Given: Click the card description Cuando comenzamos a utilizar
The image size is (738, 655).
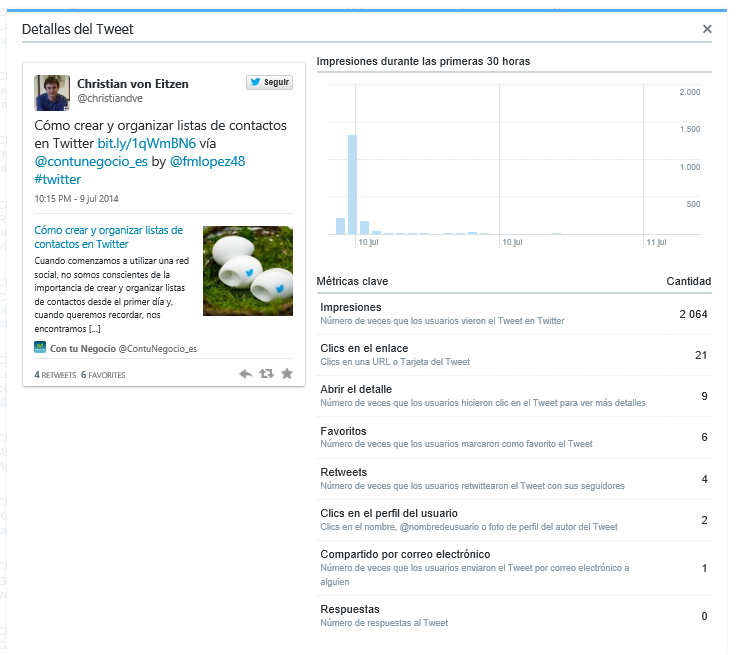Looking at the screenshot, I should 112,295.
